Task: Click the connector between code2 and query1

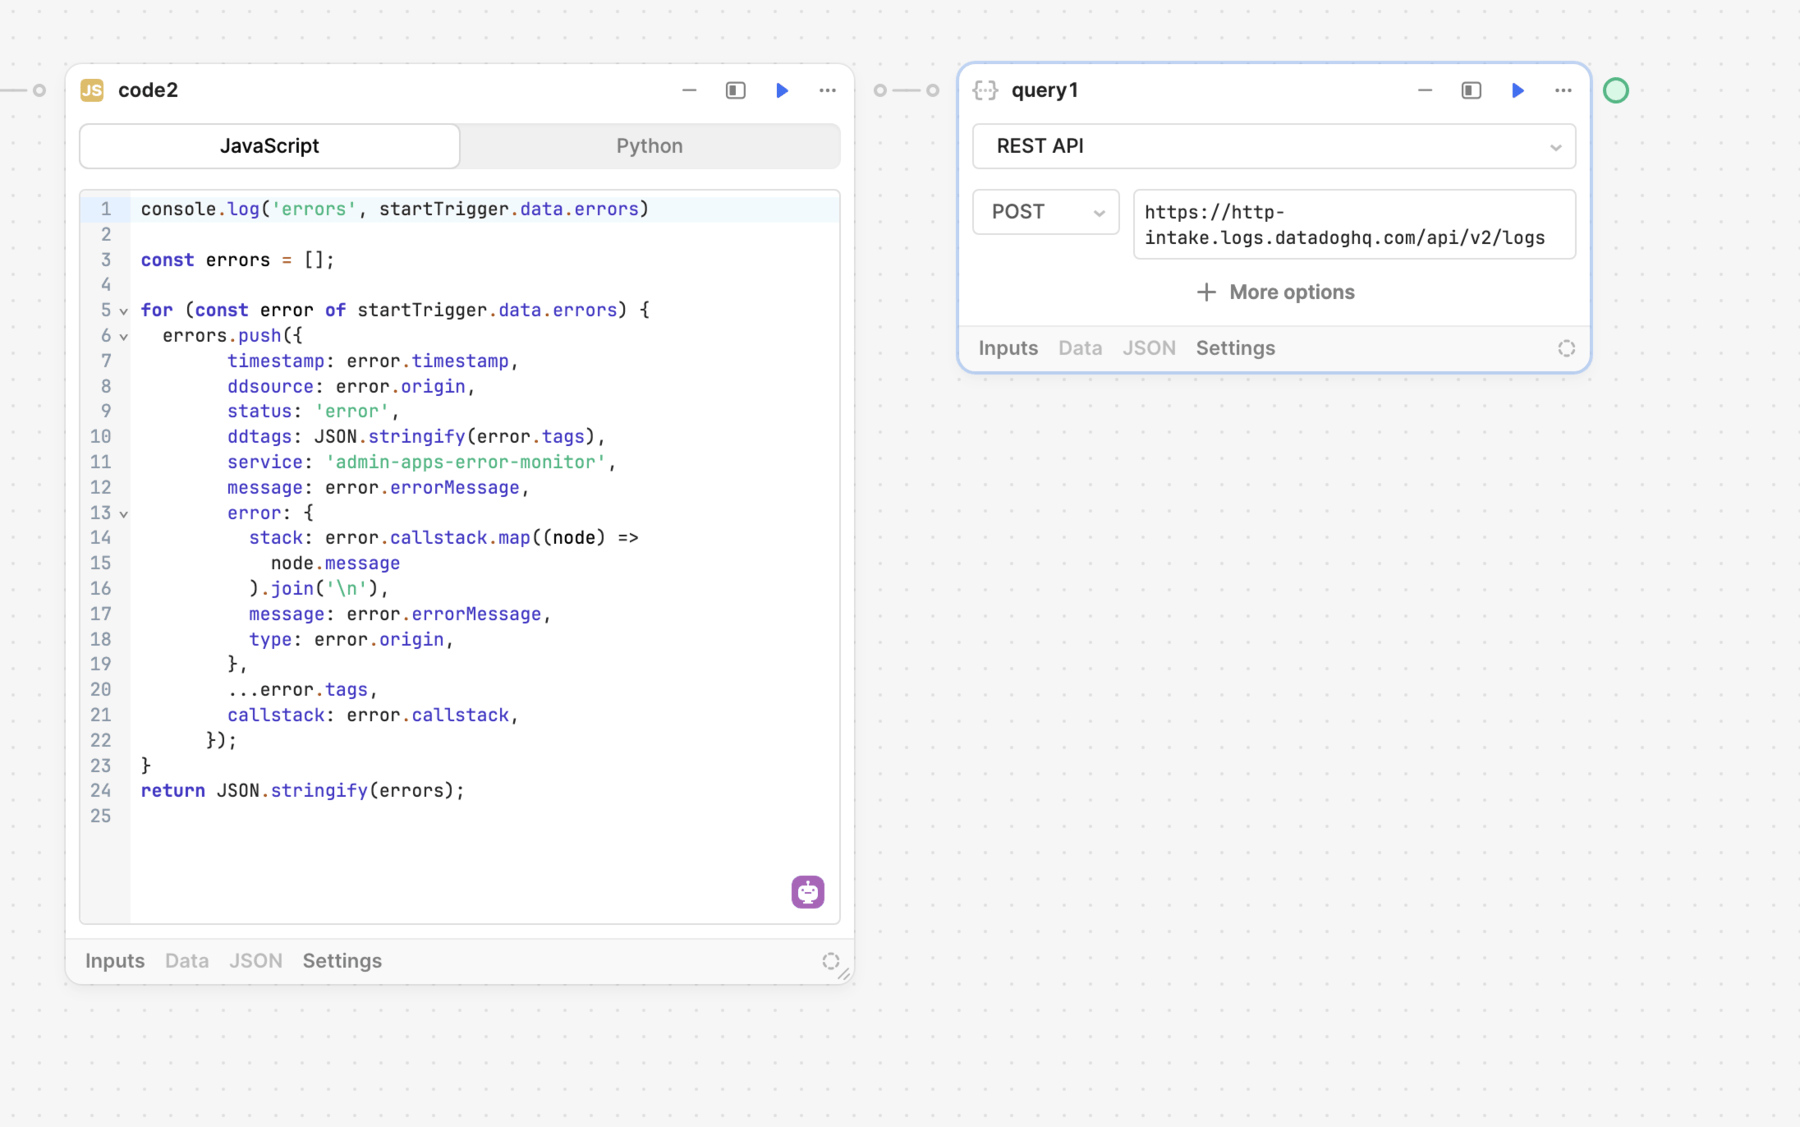Action: [906, 90]
